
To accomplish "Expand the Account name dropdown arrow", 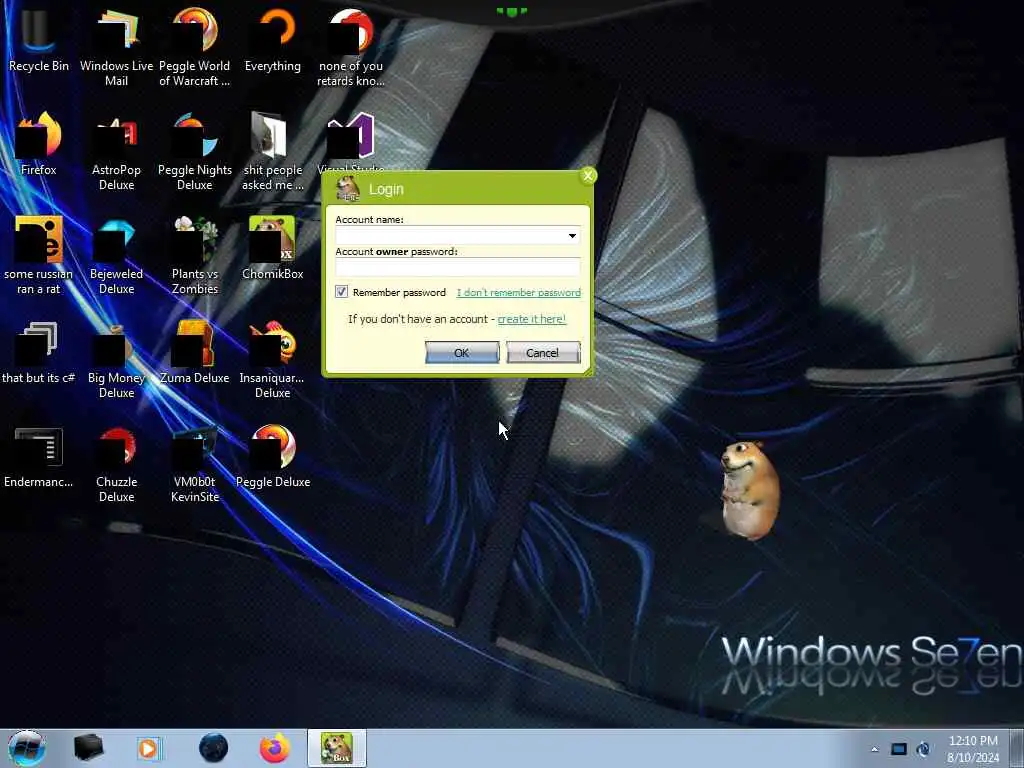I will (x=572, y=236).
